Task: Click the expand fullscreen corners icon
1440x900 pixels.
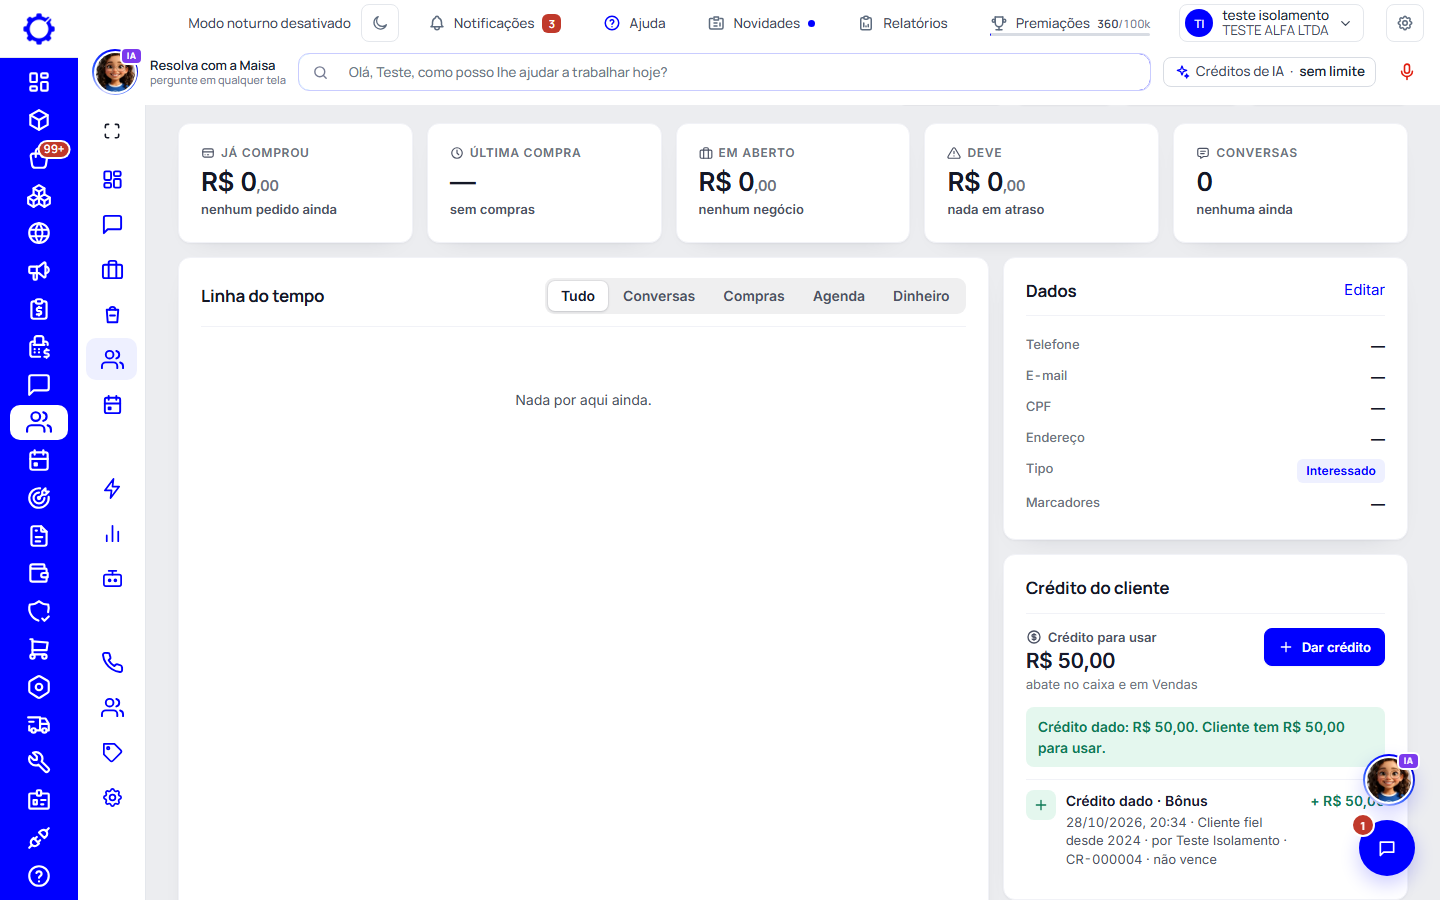Action: click(112, 131)
